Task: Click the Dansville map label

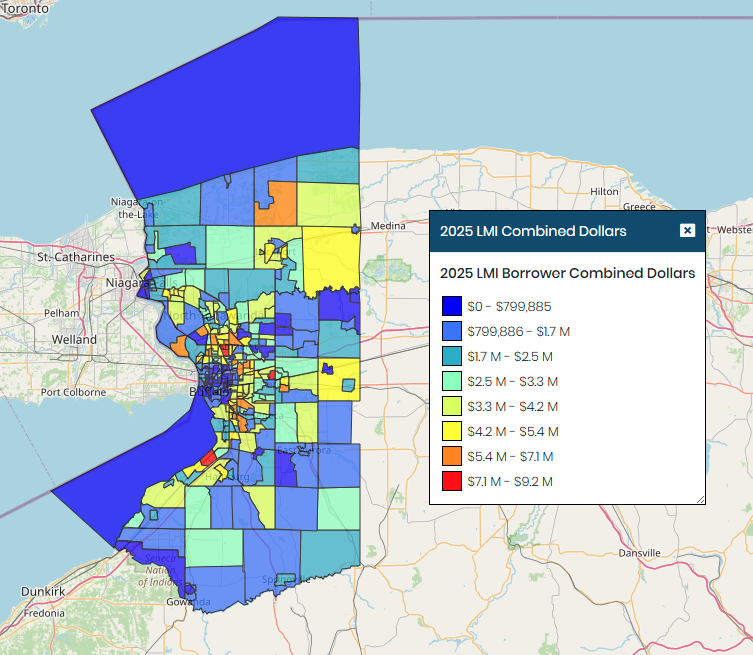Action: [639, 553]
